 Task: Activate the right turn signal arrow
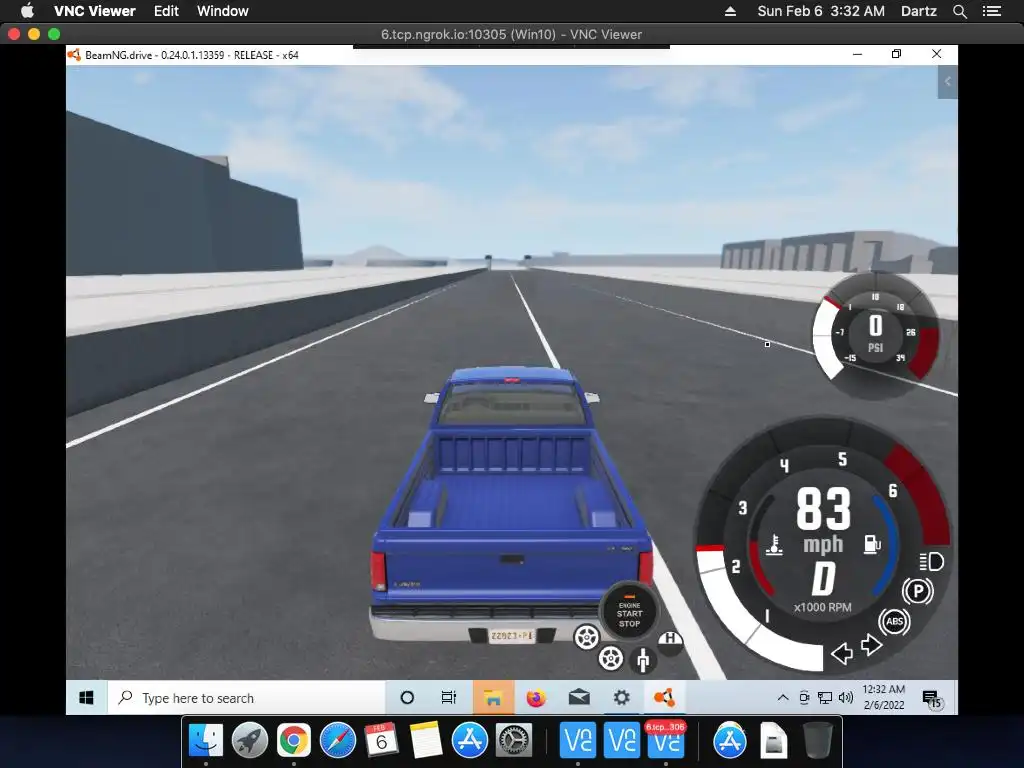[871, 645]
